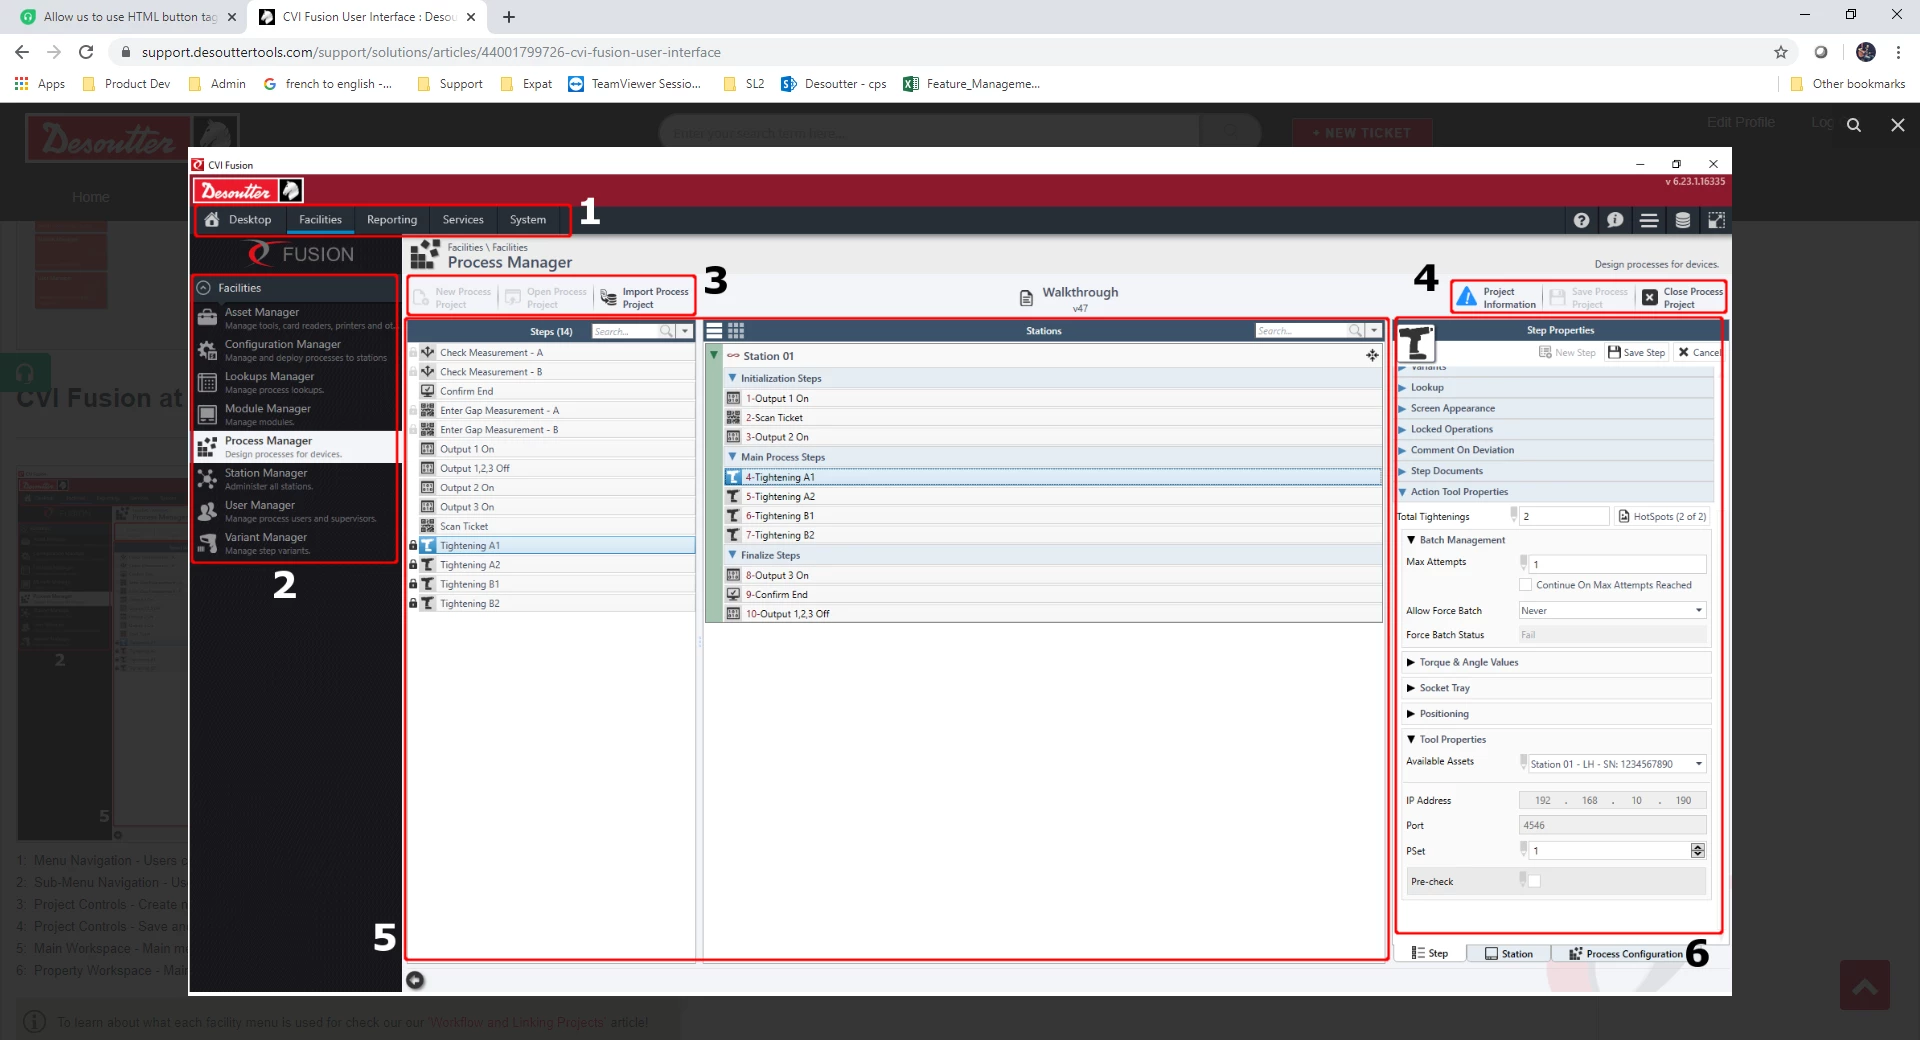Switch to the Process Configuration tab

(x=1626, y=954)
